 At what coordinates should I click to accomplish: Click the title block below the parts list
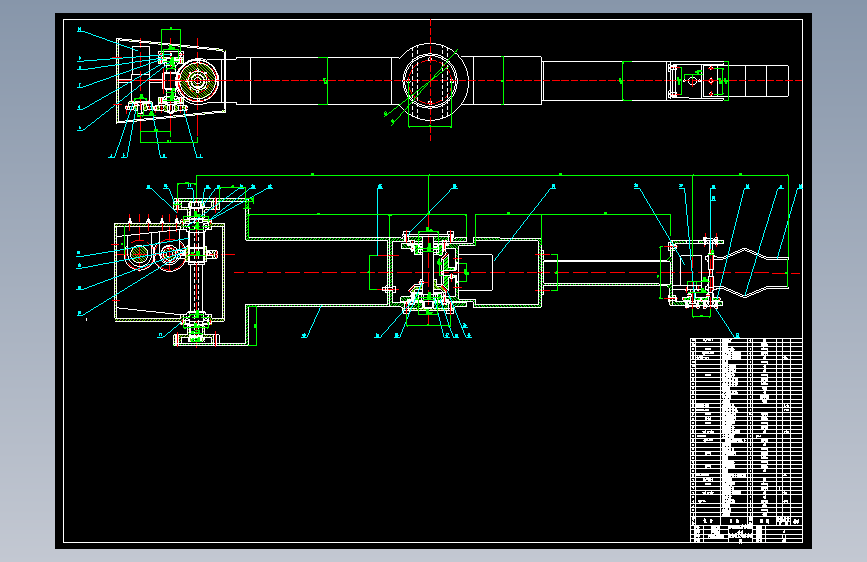tap(746, 534)
